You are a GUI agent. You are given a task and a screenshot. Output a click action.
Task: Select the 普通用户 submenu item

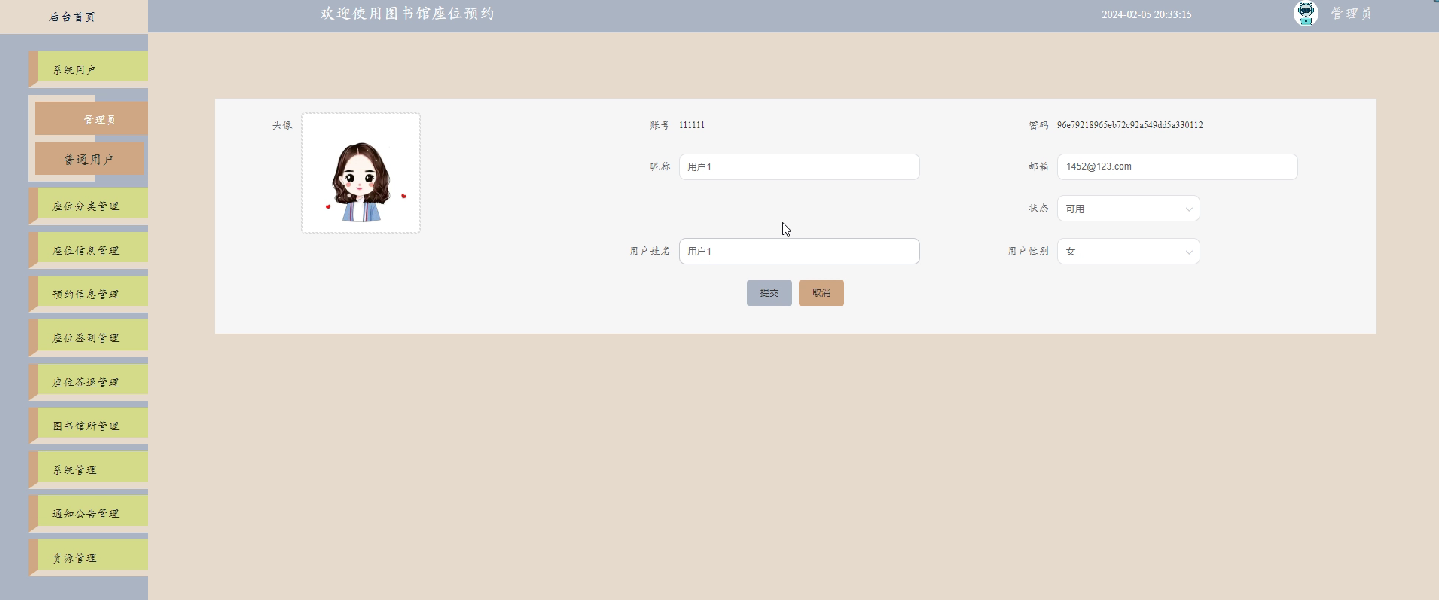coord(89,159)
